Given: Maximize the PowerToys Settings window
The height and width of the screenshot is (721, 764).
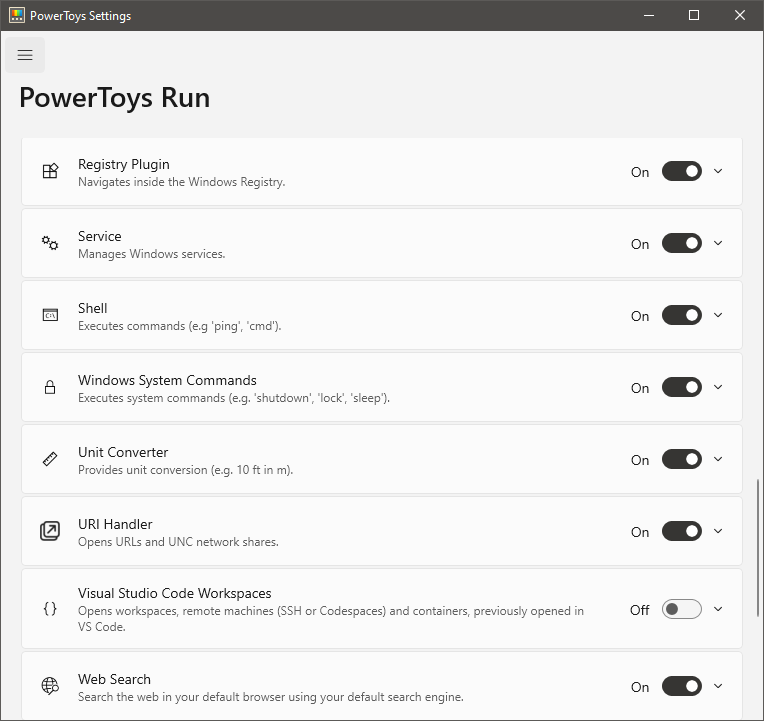Looking at the screenshot, I should pyautogui.click(x=694, y=15).
